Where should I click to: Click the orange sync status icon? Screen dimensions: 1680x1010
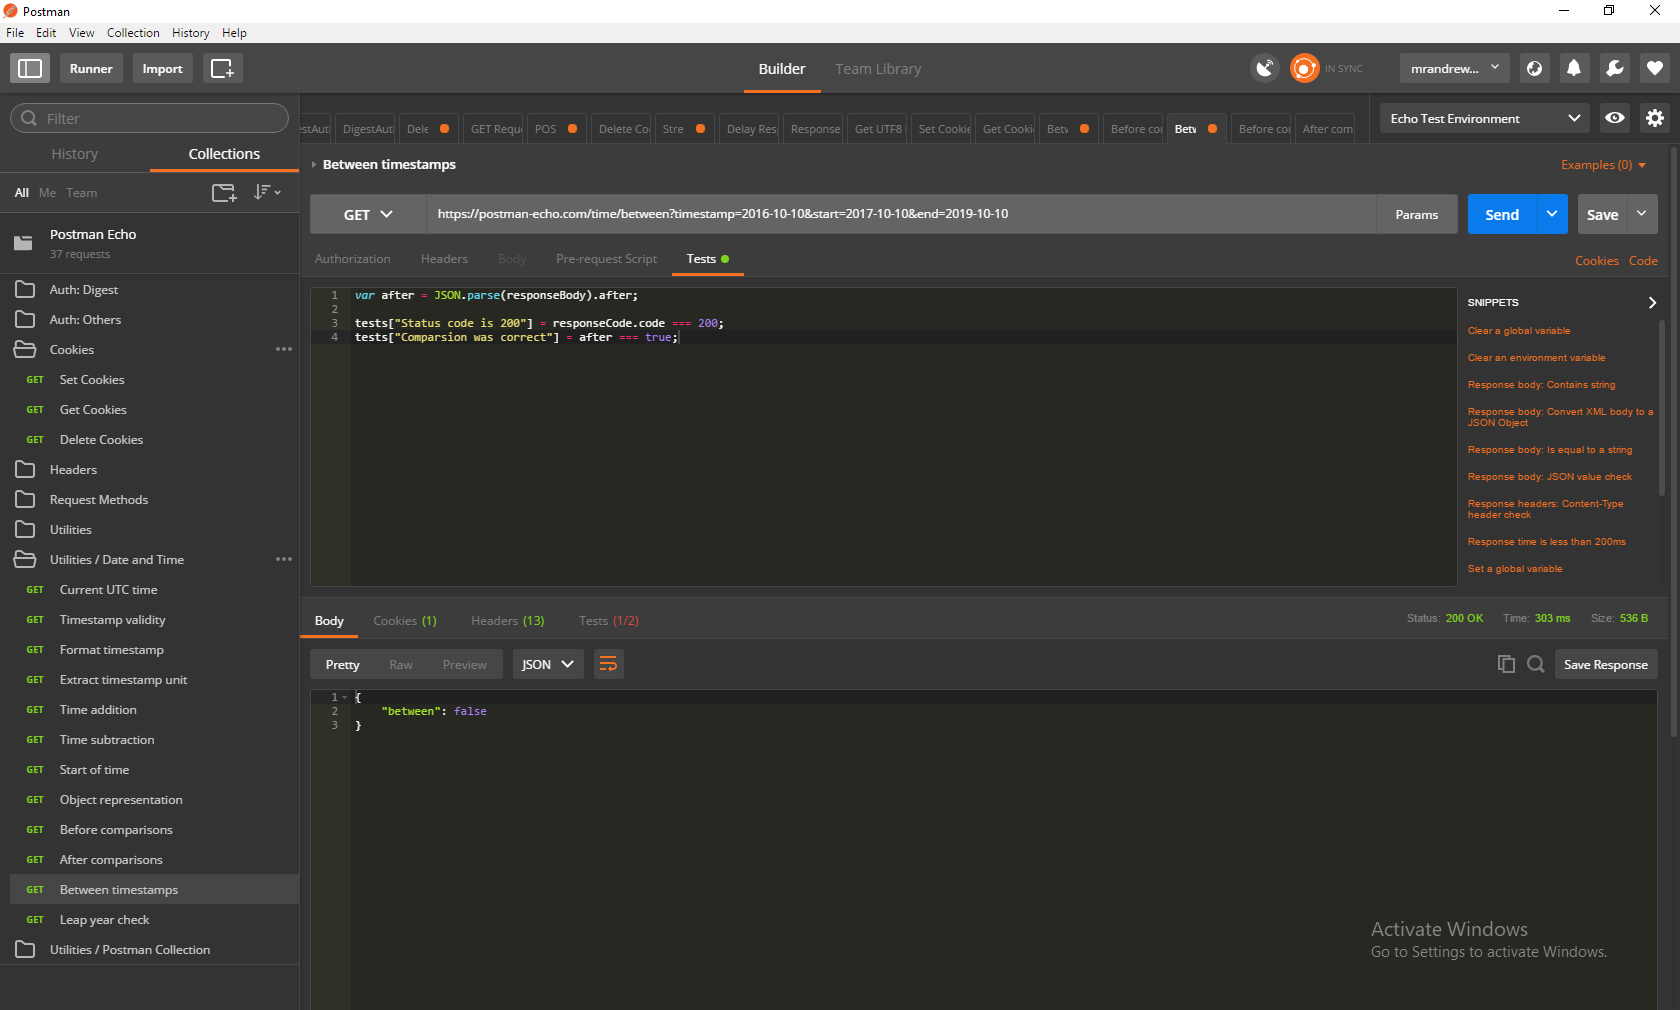click(1304, 68)
